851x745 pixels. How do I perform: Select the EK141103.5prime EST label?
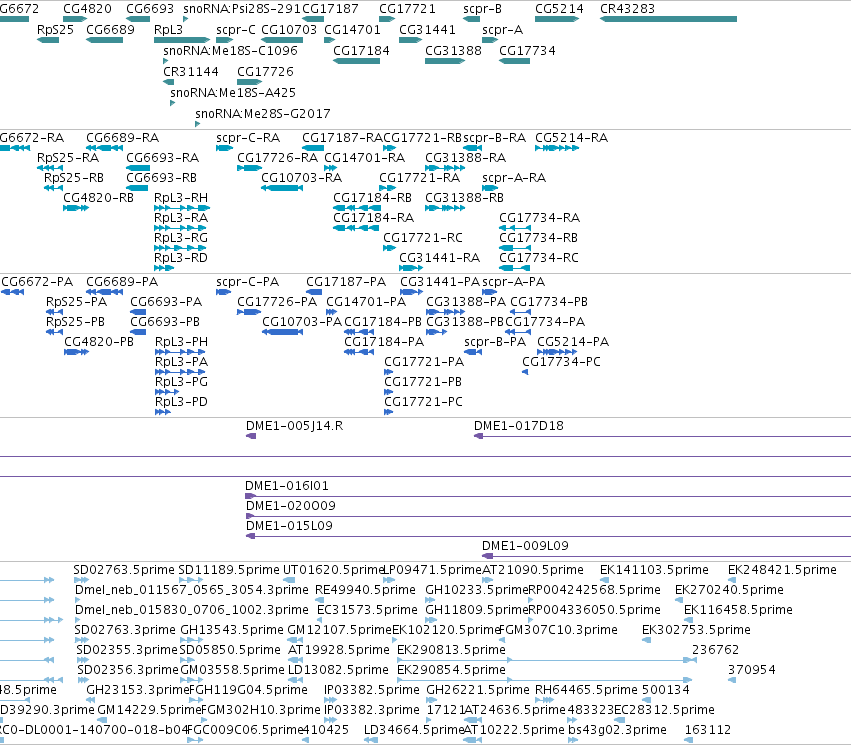click(654, 570)
